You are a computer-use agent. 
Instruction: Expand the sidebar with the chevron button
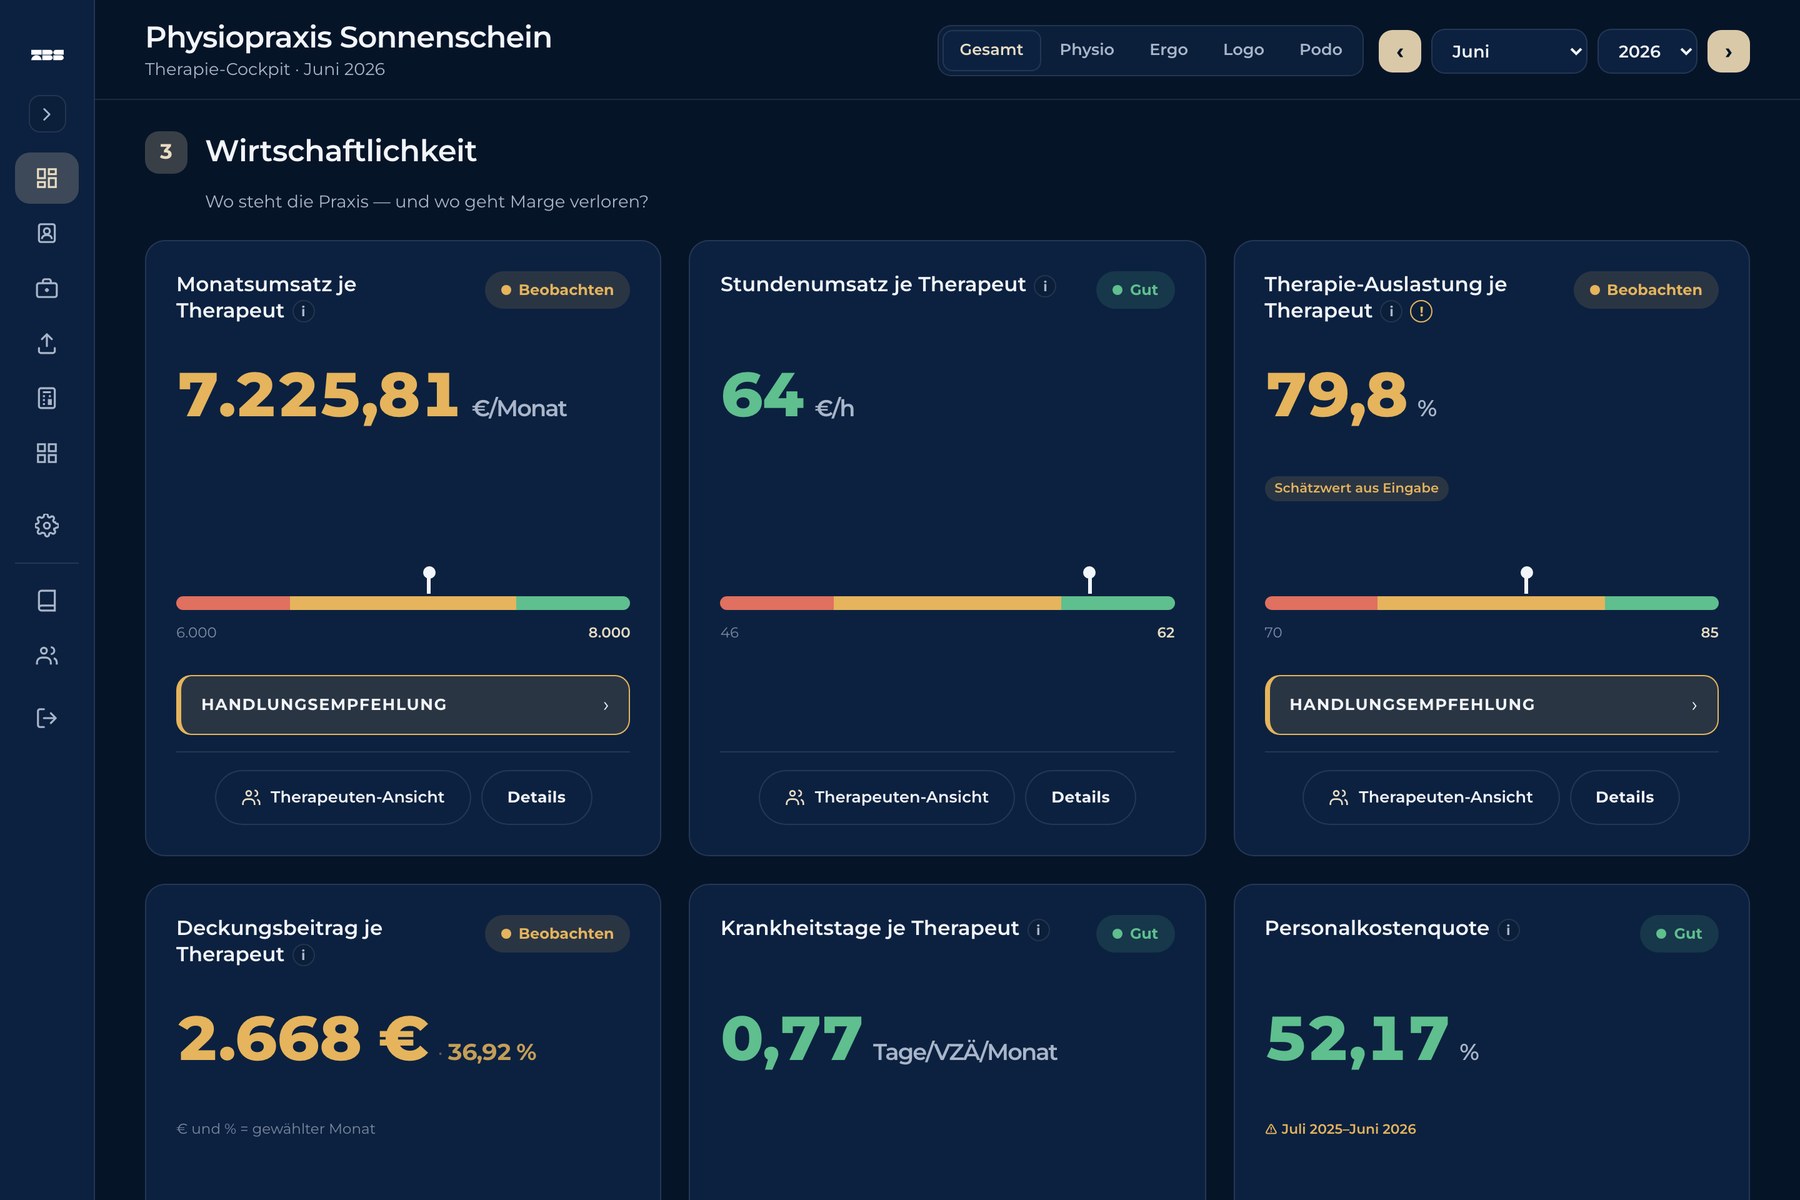[x=47, y=114]
